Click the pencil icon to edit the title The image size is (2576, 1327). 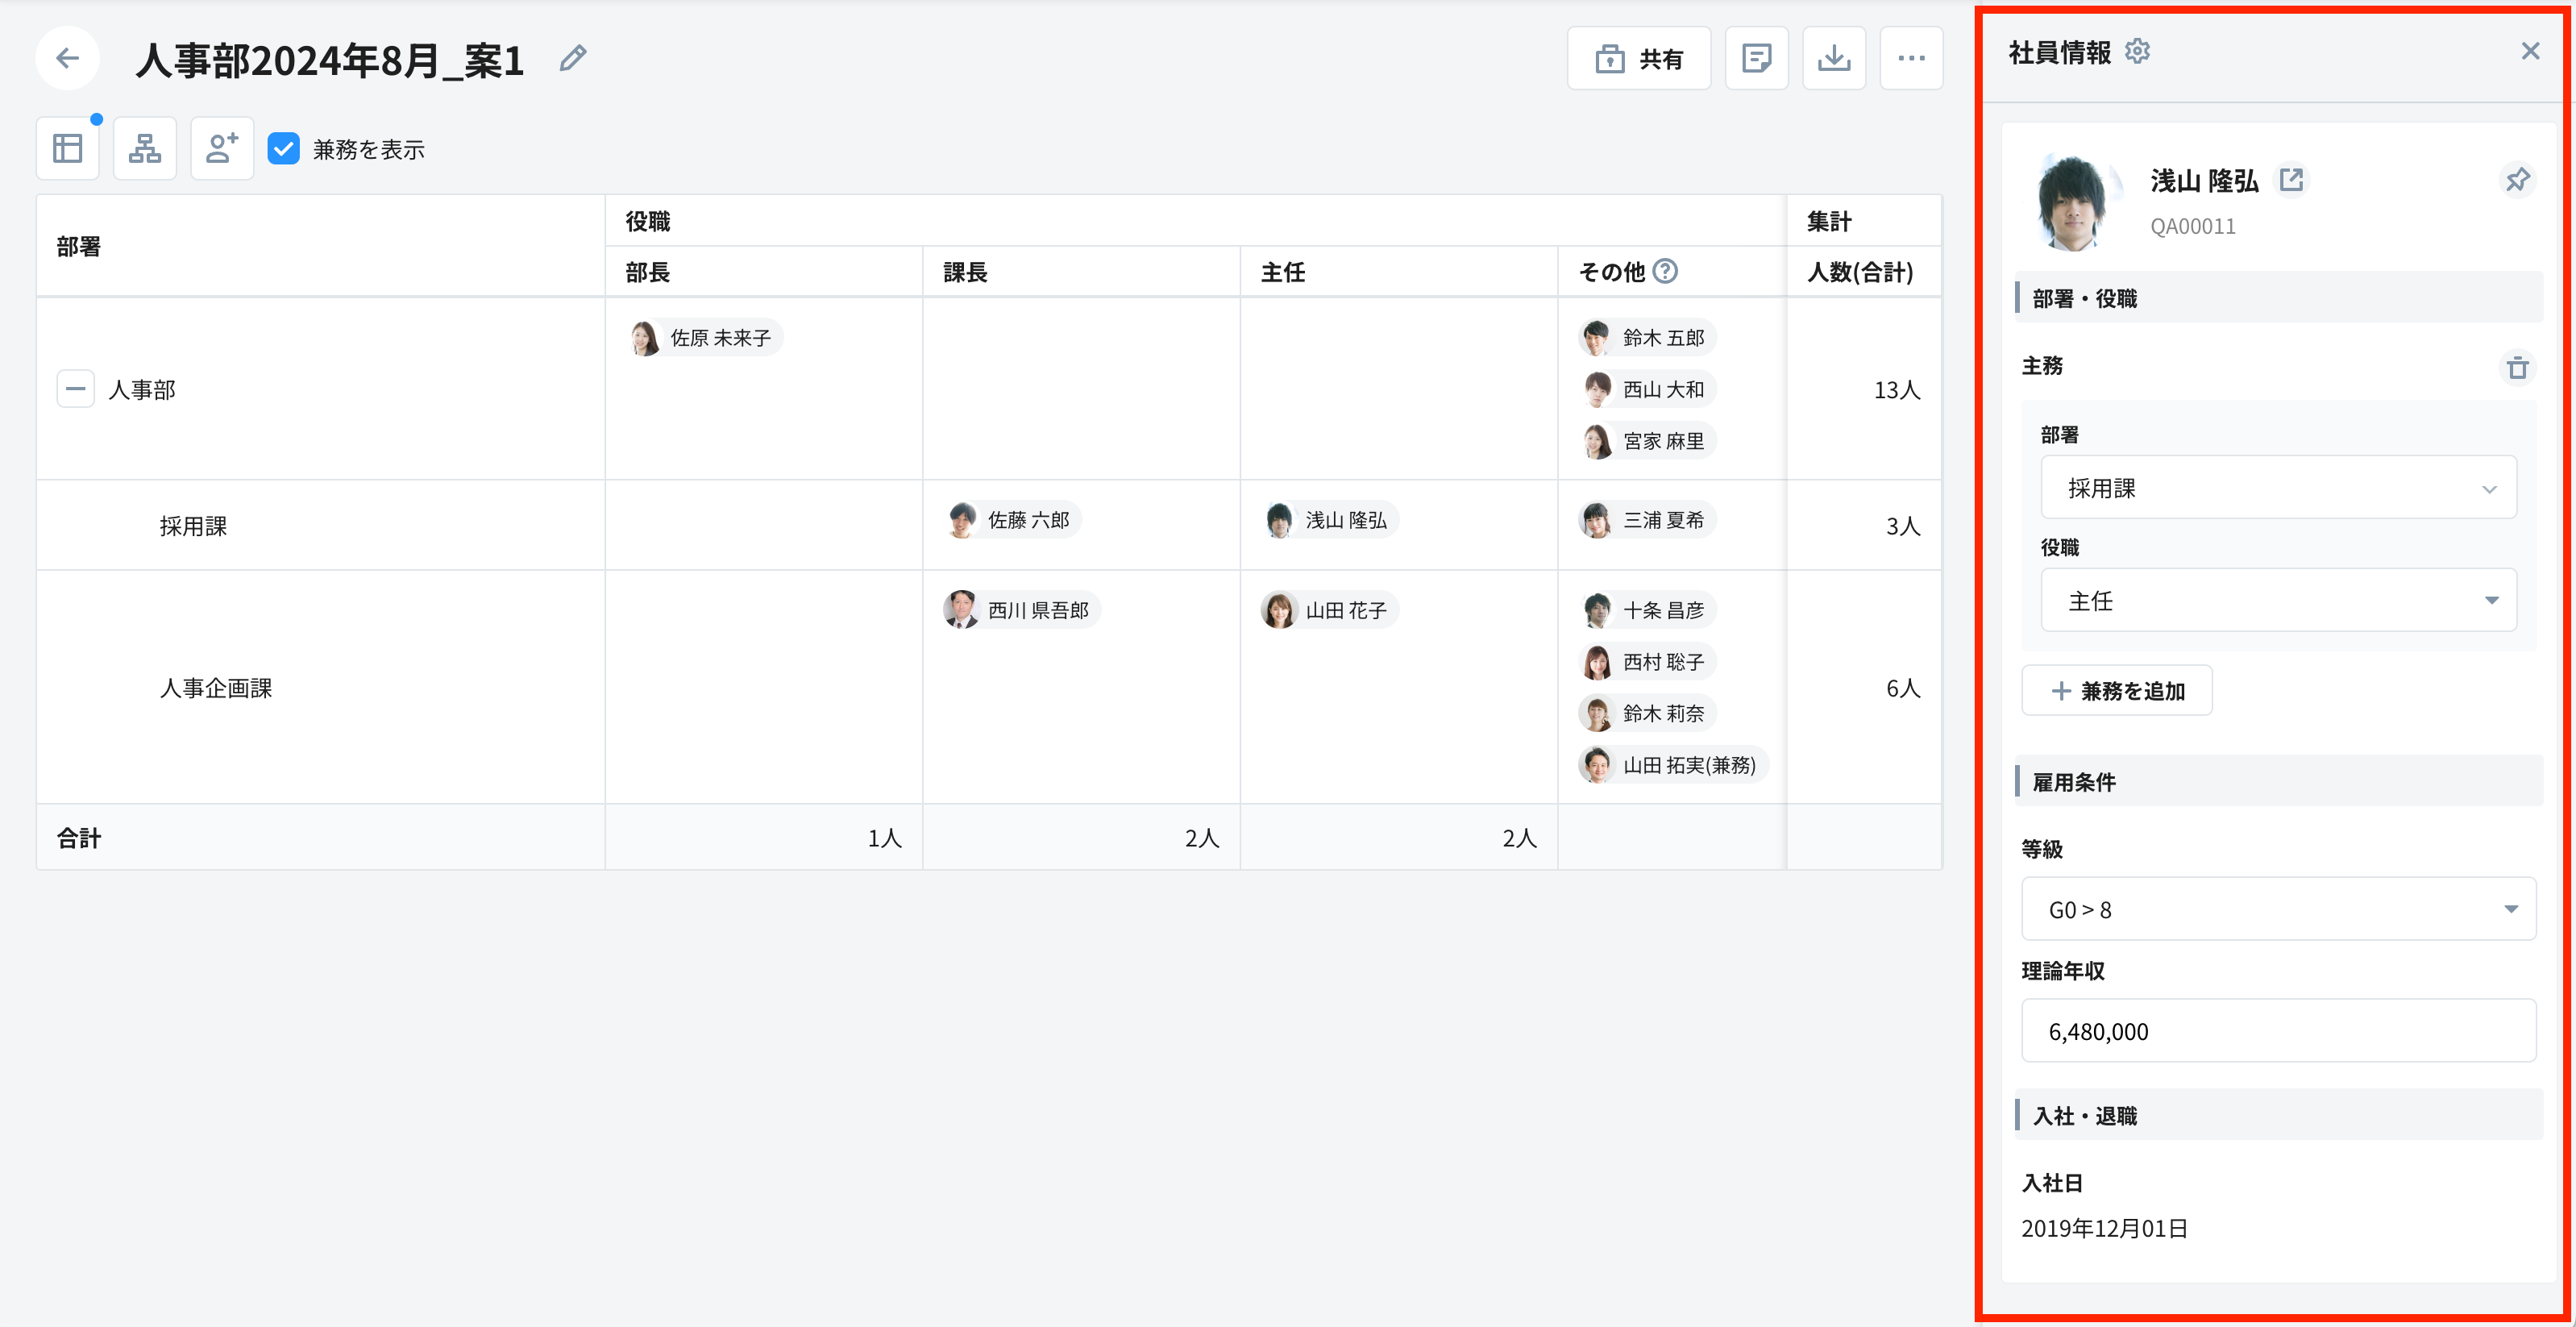tap(572, 59)
